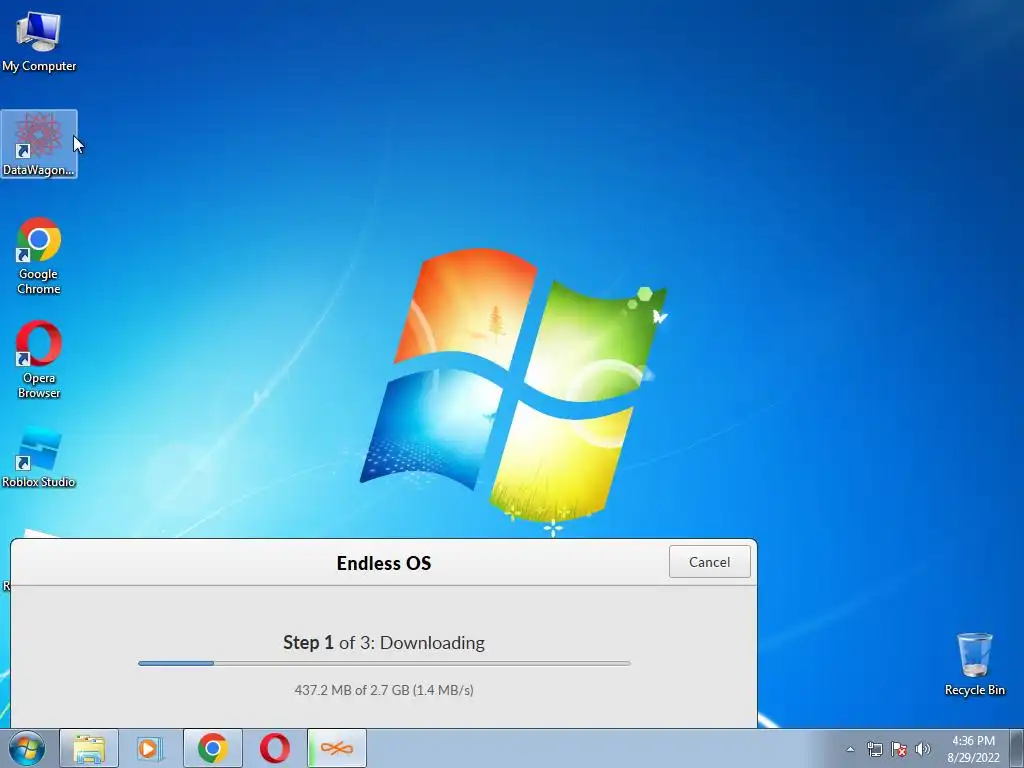Click the Endless OS dialog title
This screenshot has height=768, width=1024.
click(x=384, y=563)
